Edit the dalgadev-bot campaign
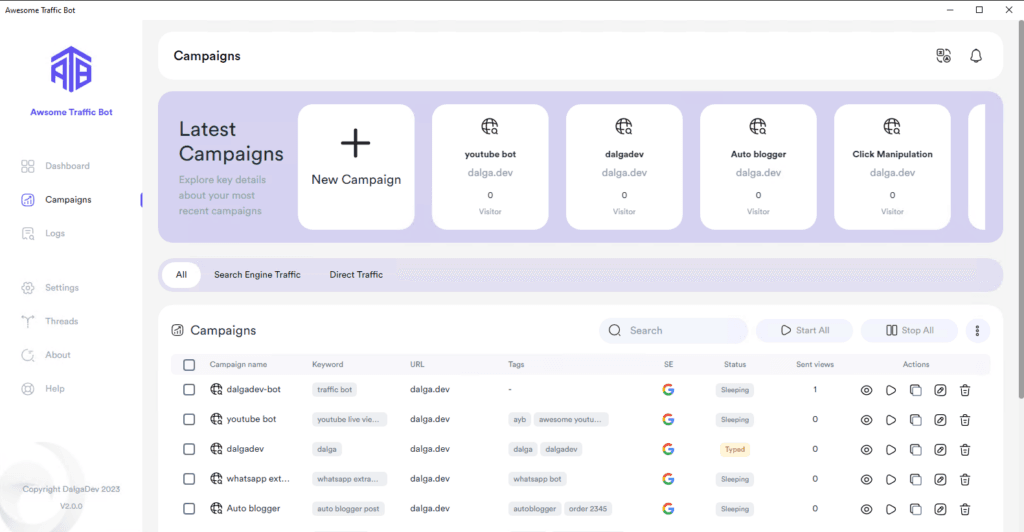The height and width of the screenshot is (532, 1024). coord(940,390)
